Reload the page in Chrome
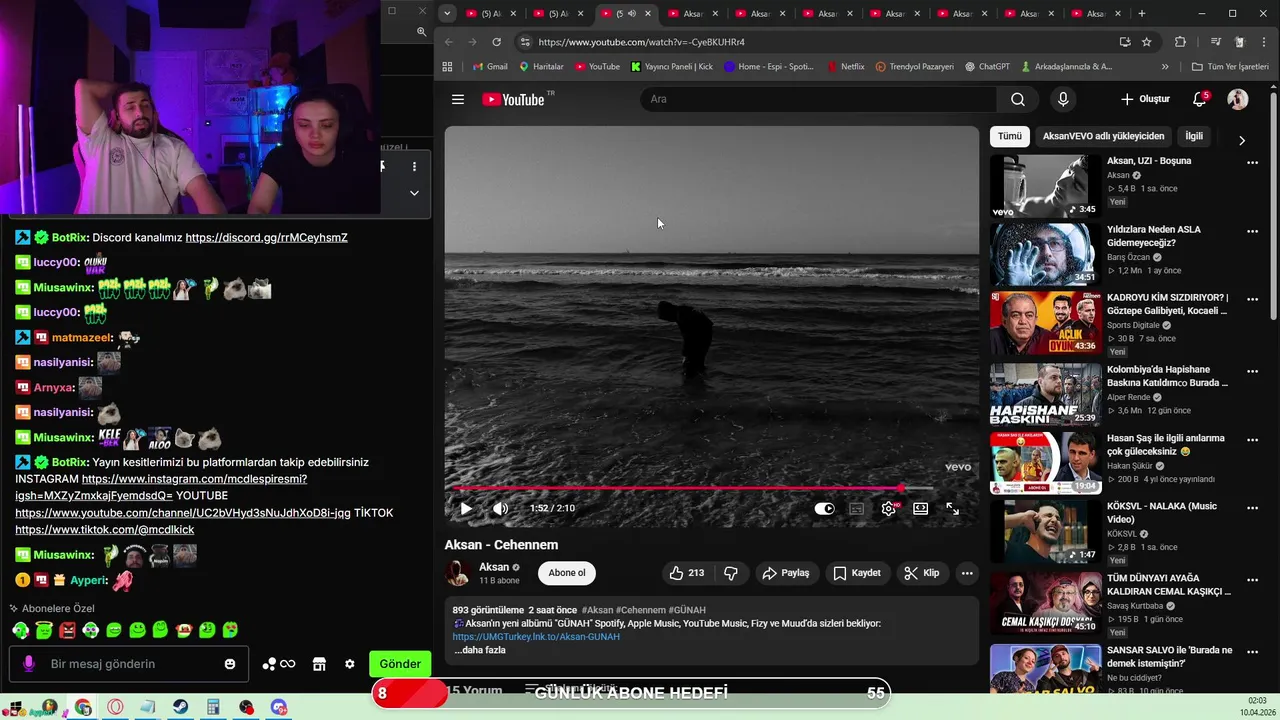Viewport: 1280px width, 720px height. tap(497, 42)
